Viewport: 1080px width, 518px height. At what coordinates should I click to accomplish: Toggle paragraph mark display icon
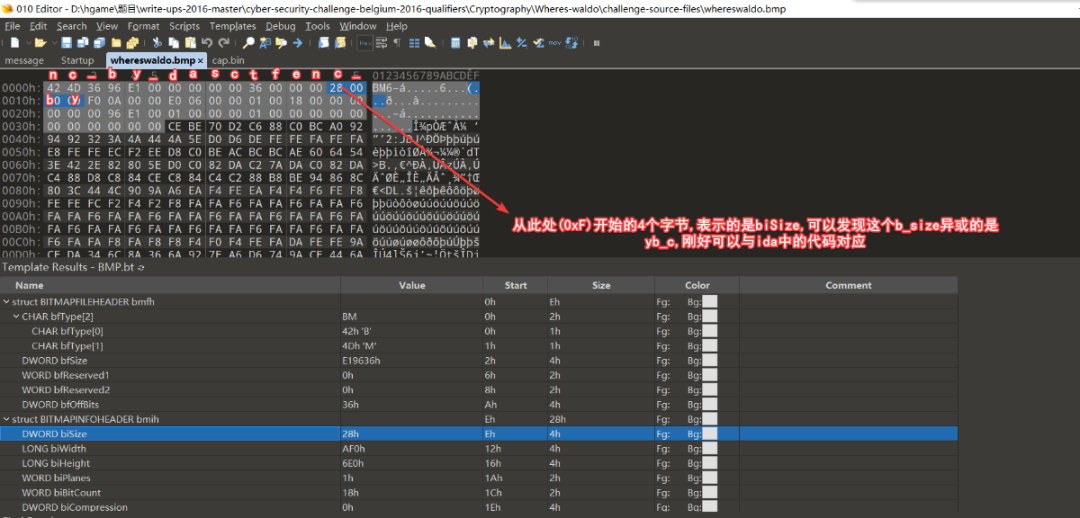pyautogui.click(x=397, y=43)
